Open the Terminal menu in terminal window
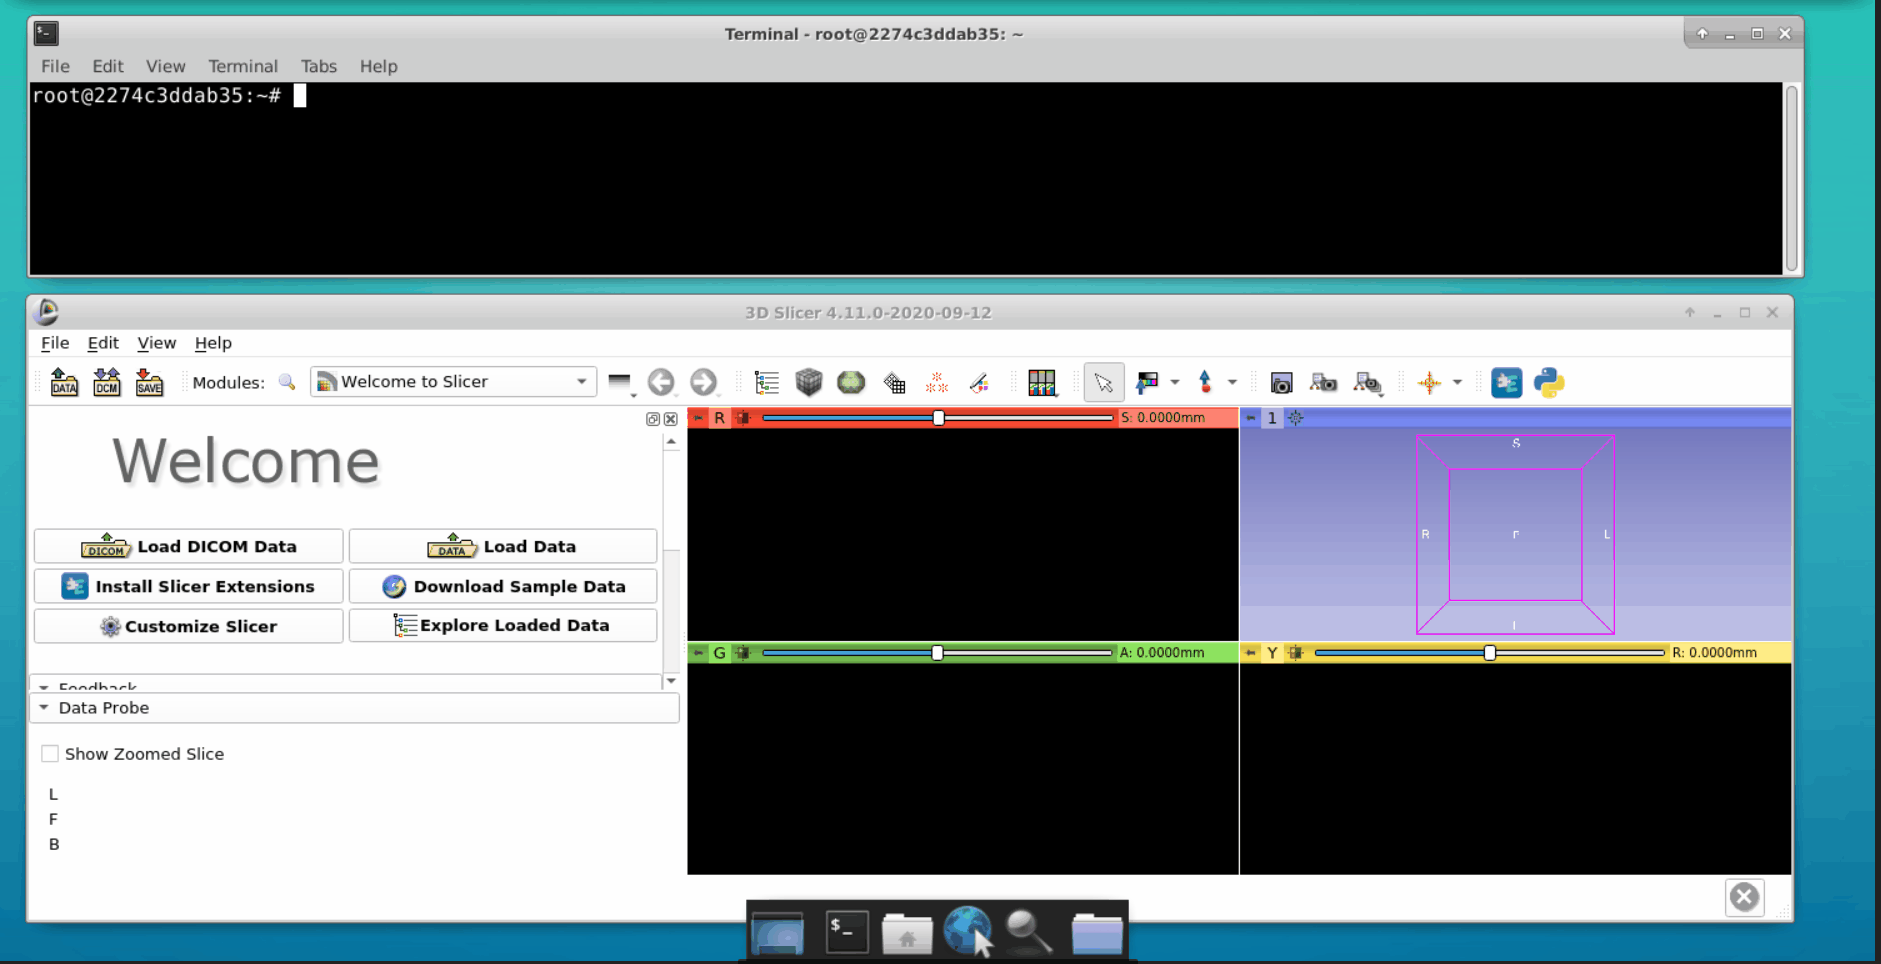Viewport: 1881px width, 964px height. [243, 66]
